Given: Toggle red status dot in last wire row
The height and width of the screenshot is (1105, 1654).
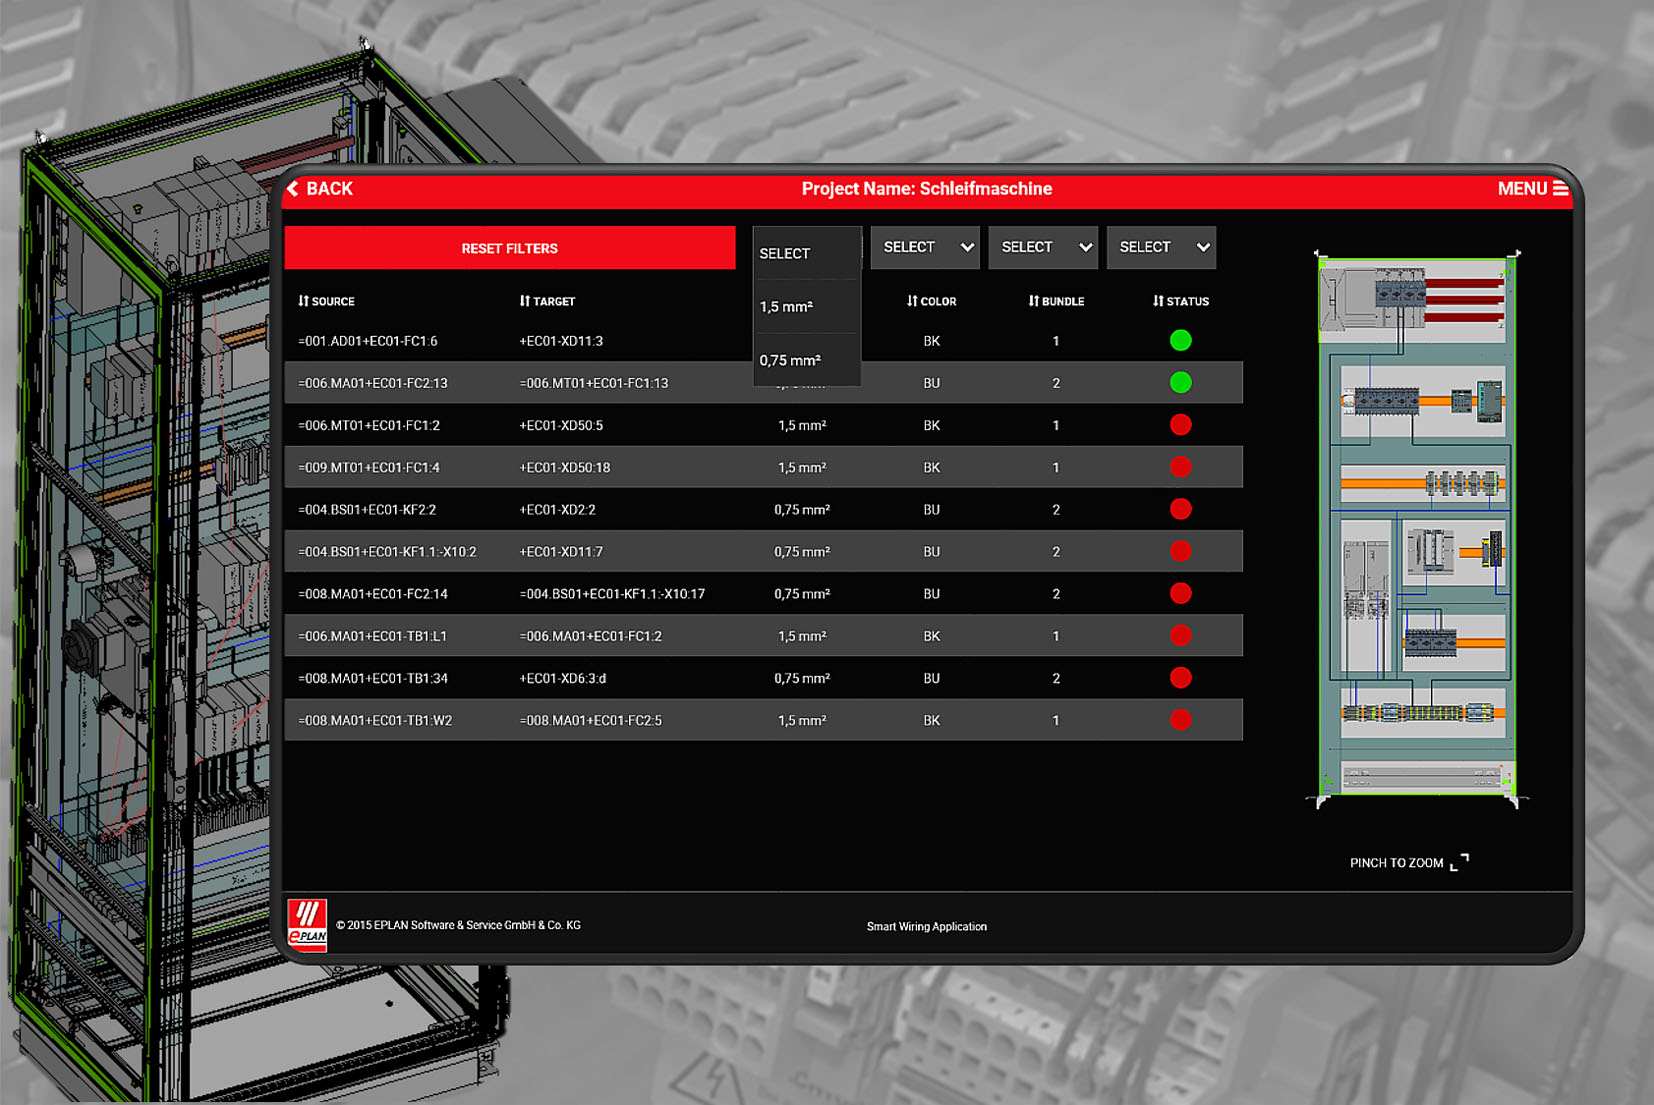Looking at the screenshot, I should coord(1180,720).
